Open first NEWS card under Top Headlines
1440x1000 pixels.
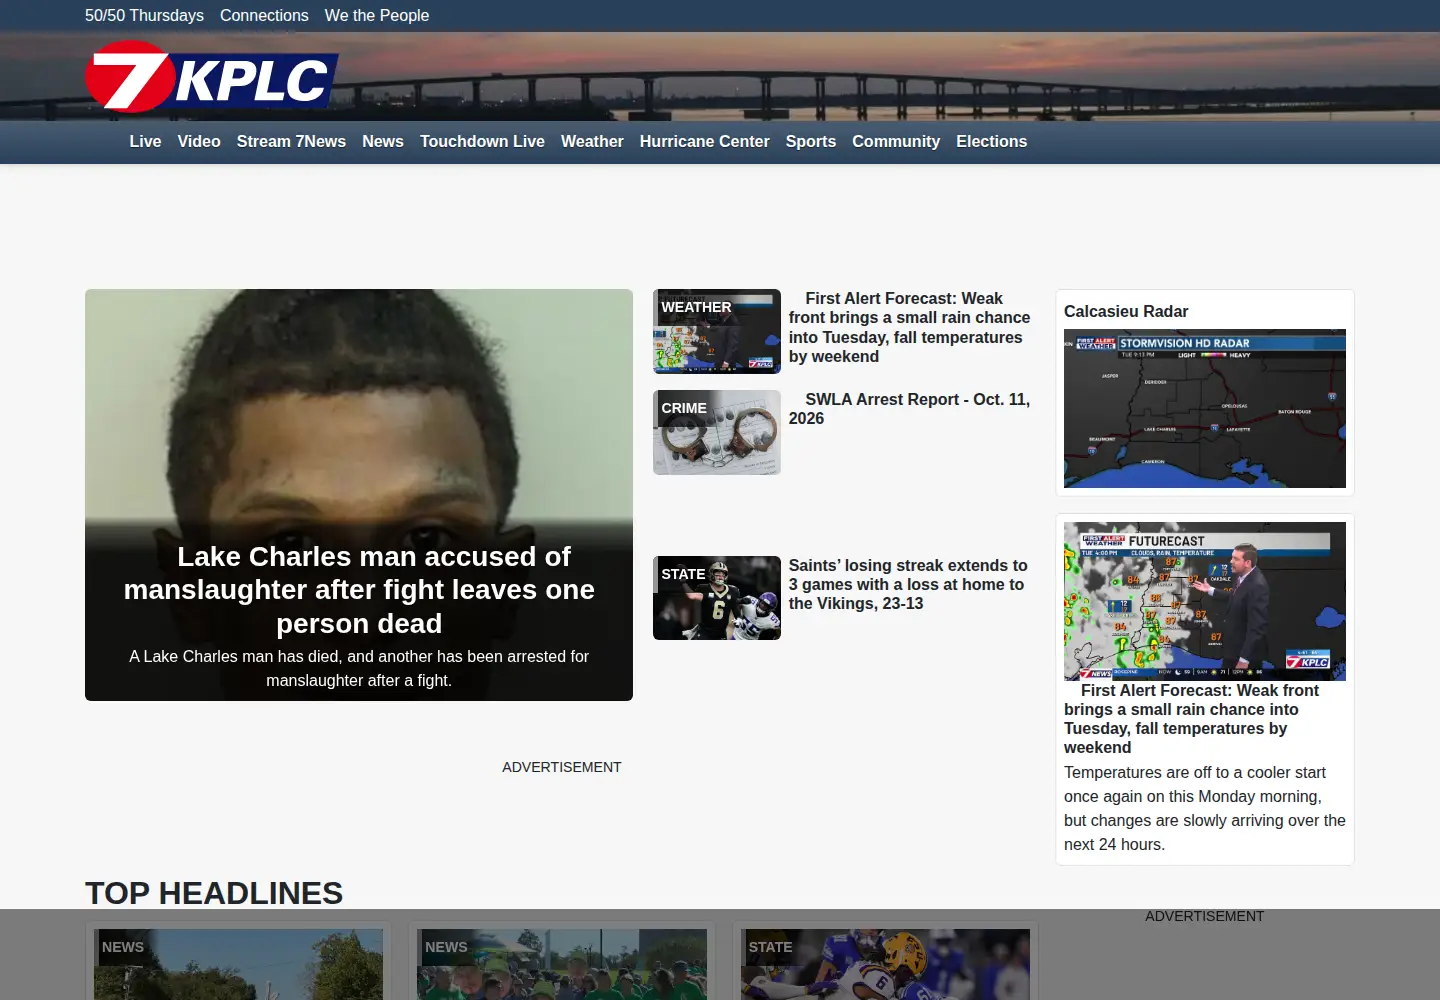[x=238, y=964]
